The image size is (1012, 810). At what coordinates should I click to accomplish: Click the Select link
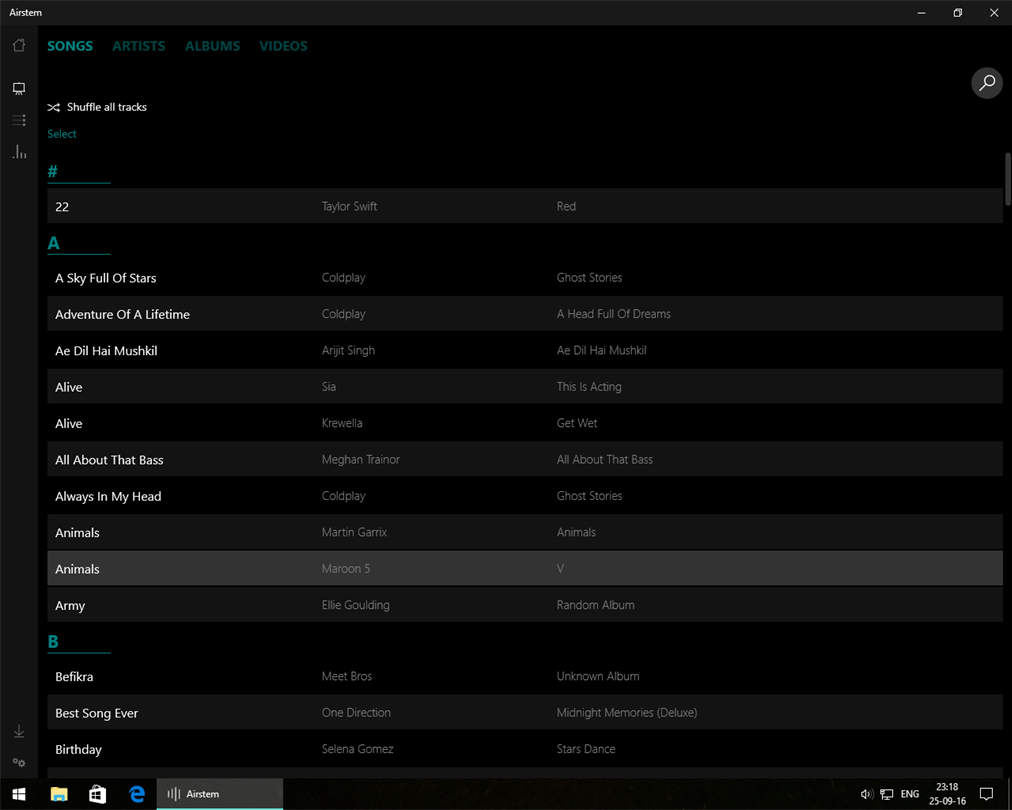pyautogui.click(x=62, y=134)
